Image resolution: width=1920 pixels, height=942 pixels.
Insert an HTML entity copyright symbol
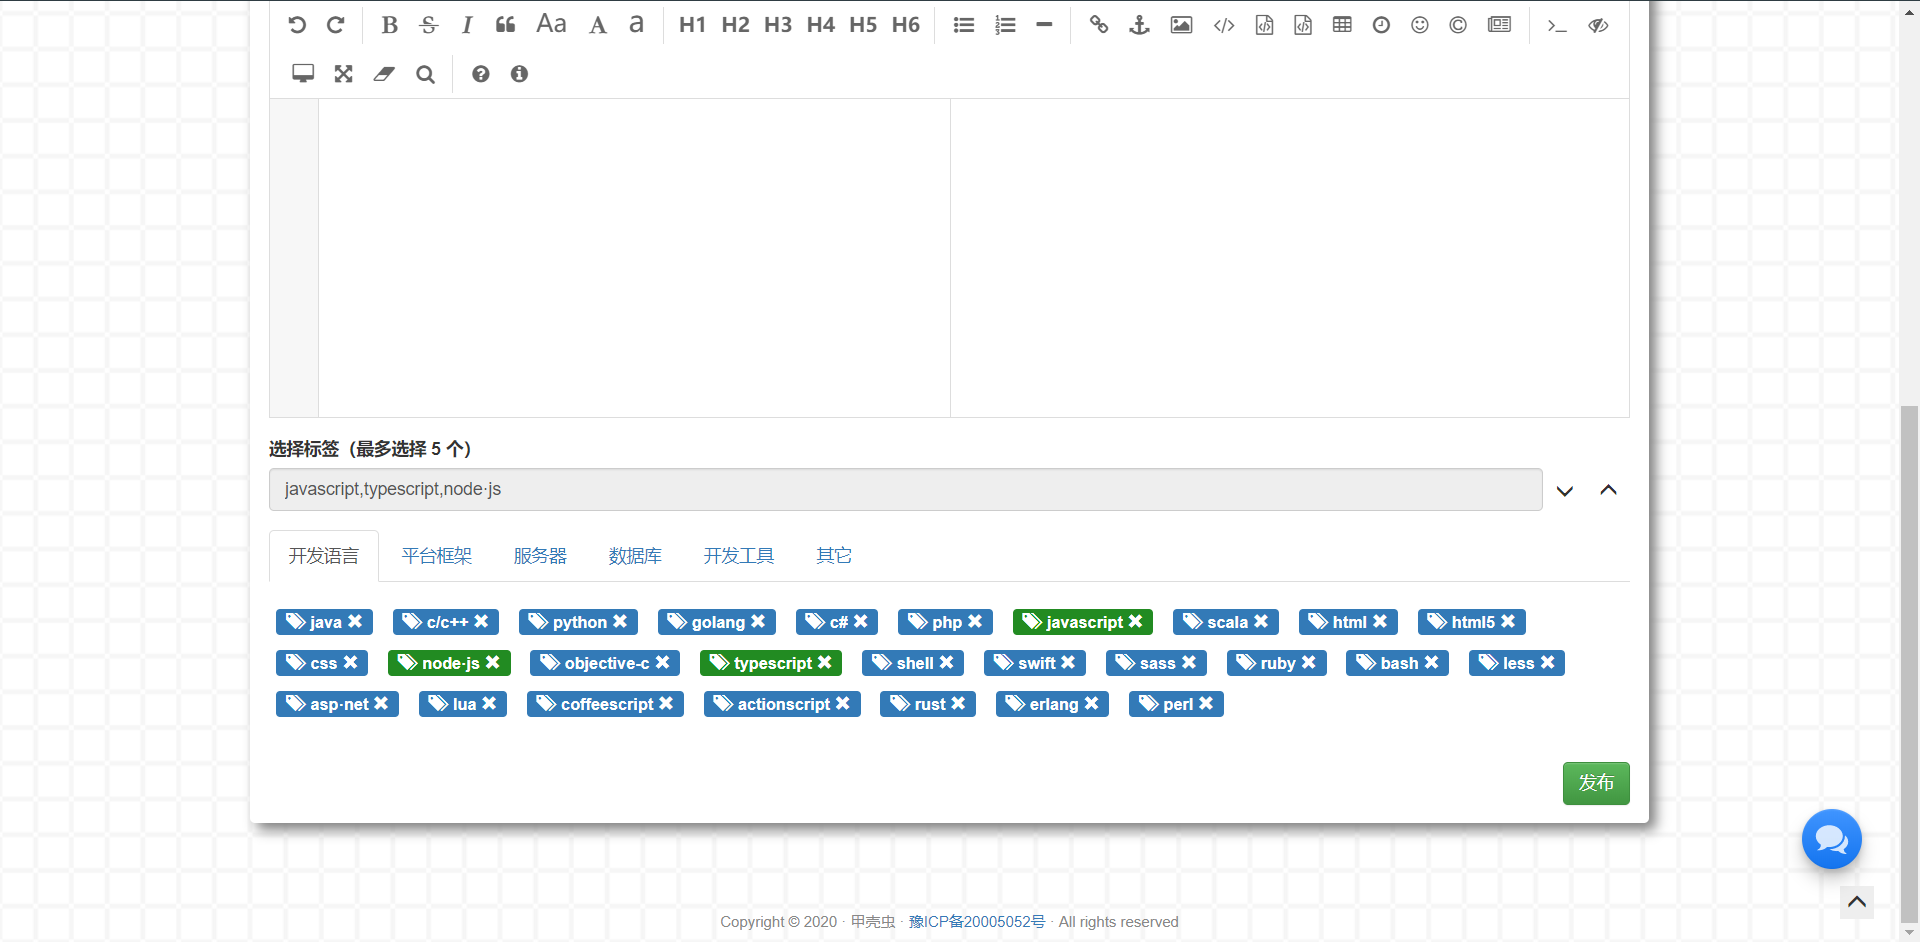pos(1458,25)
